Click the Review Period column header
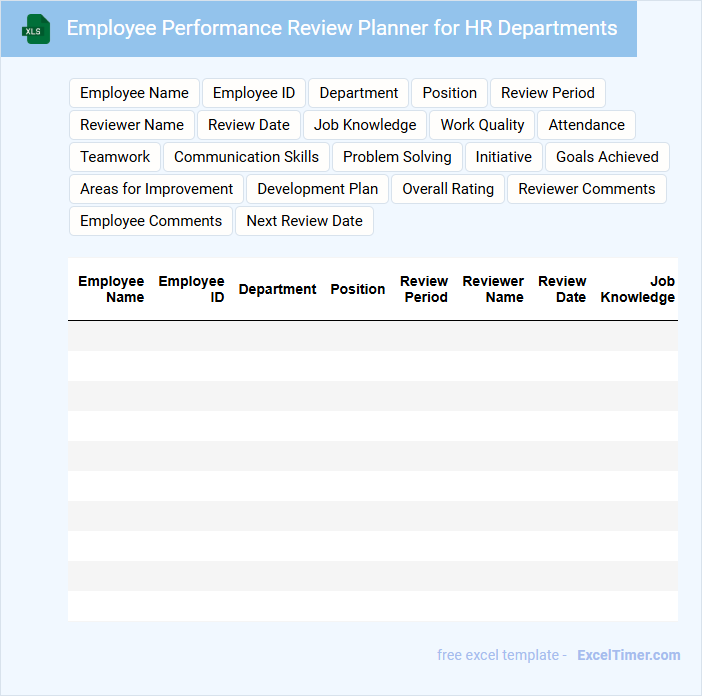 [x=424, y=289]
